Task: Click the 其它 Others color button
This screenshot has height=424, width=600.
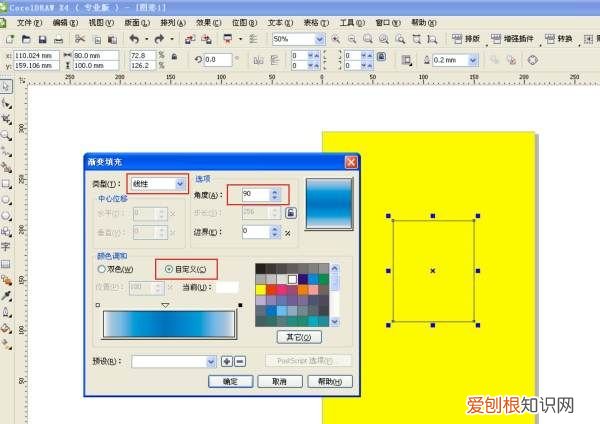Action: point(299,337)
